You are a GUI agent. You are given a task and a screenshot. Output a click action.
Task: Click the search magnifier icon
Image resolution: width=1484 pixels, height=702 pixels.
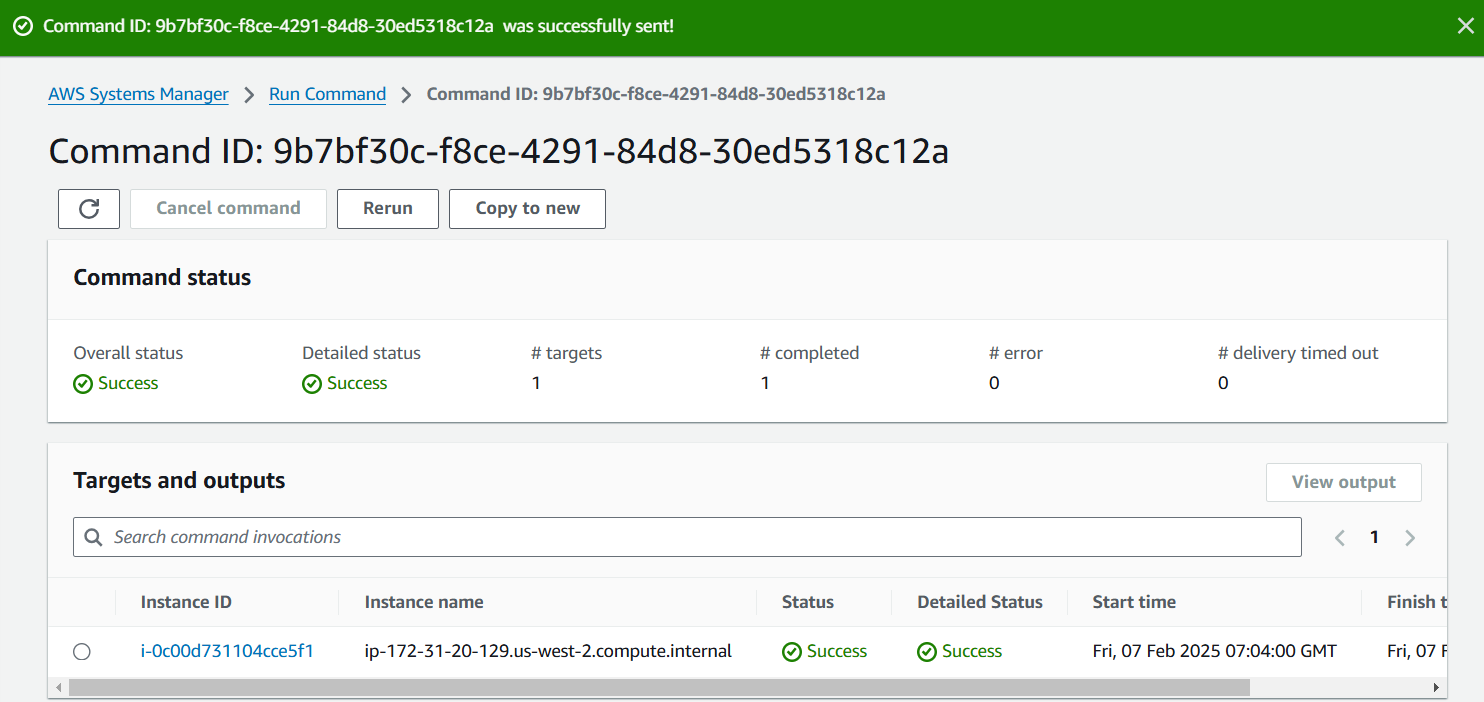94,537
